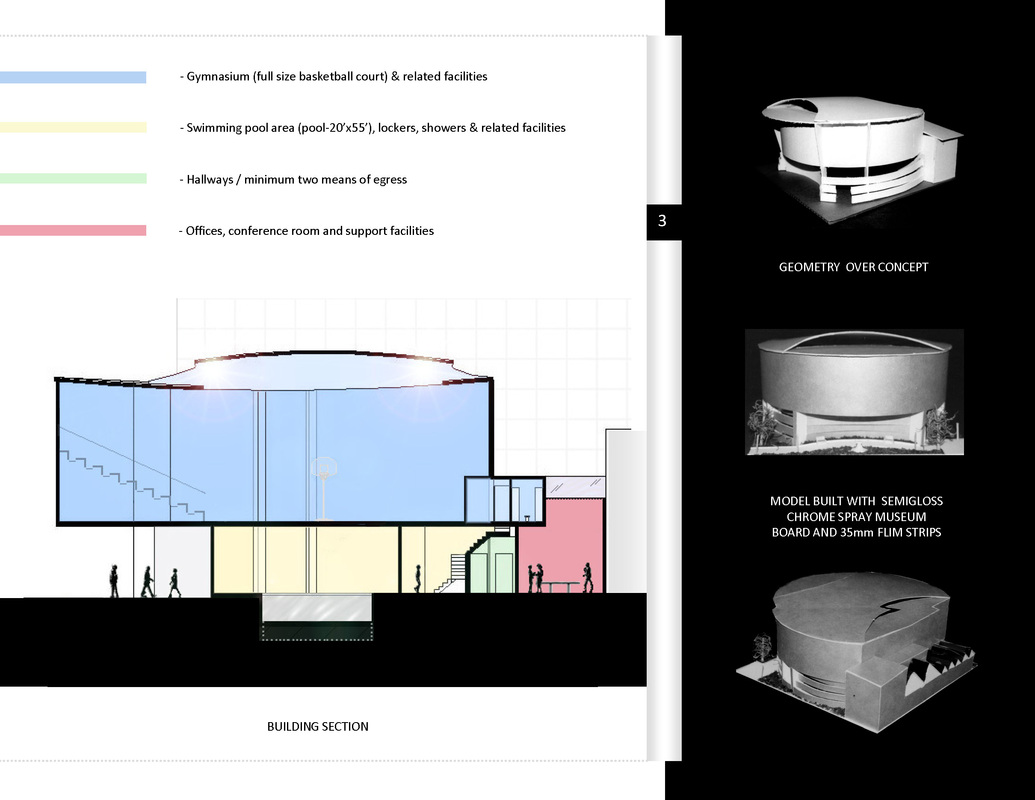
Task: Click the two people talking in pink office
Action: pos(535,578)
